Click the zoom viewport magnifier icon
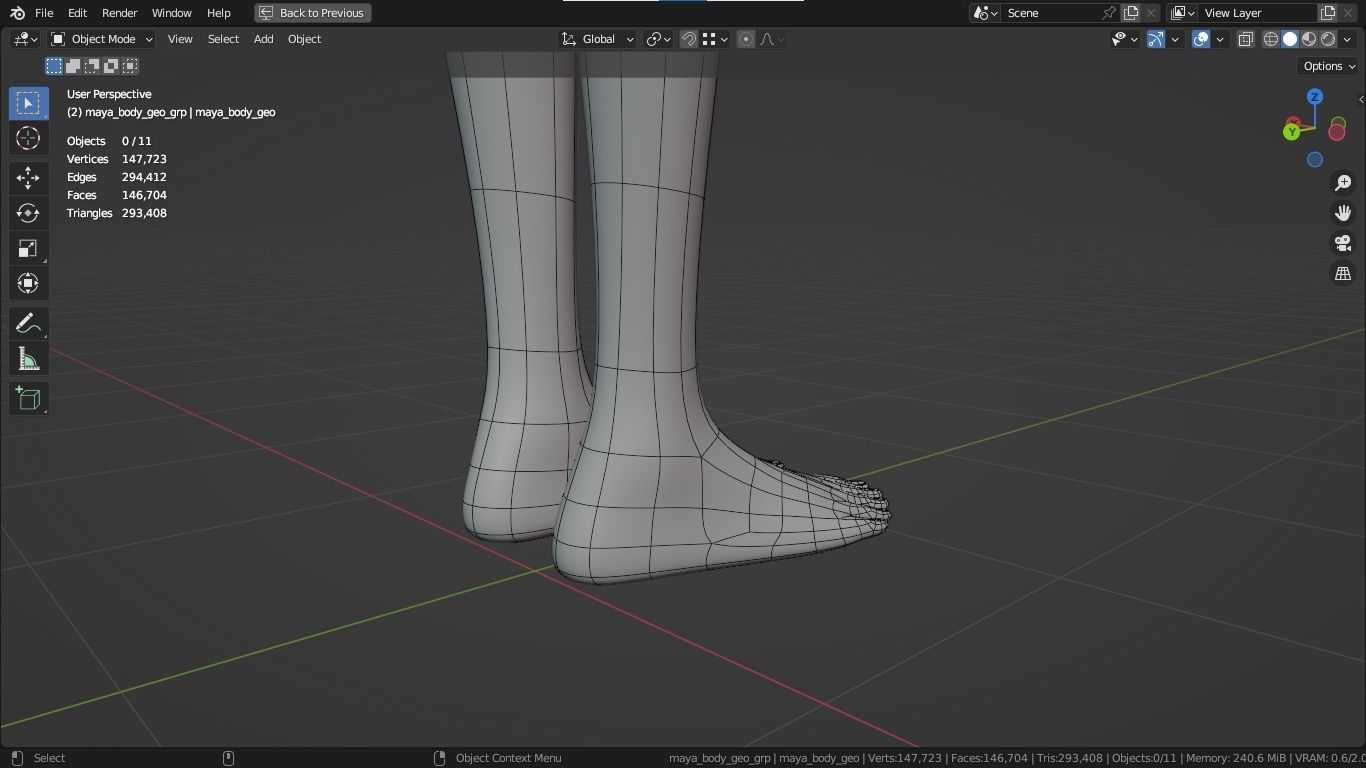 click(1343, 183)
